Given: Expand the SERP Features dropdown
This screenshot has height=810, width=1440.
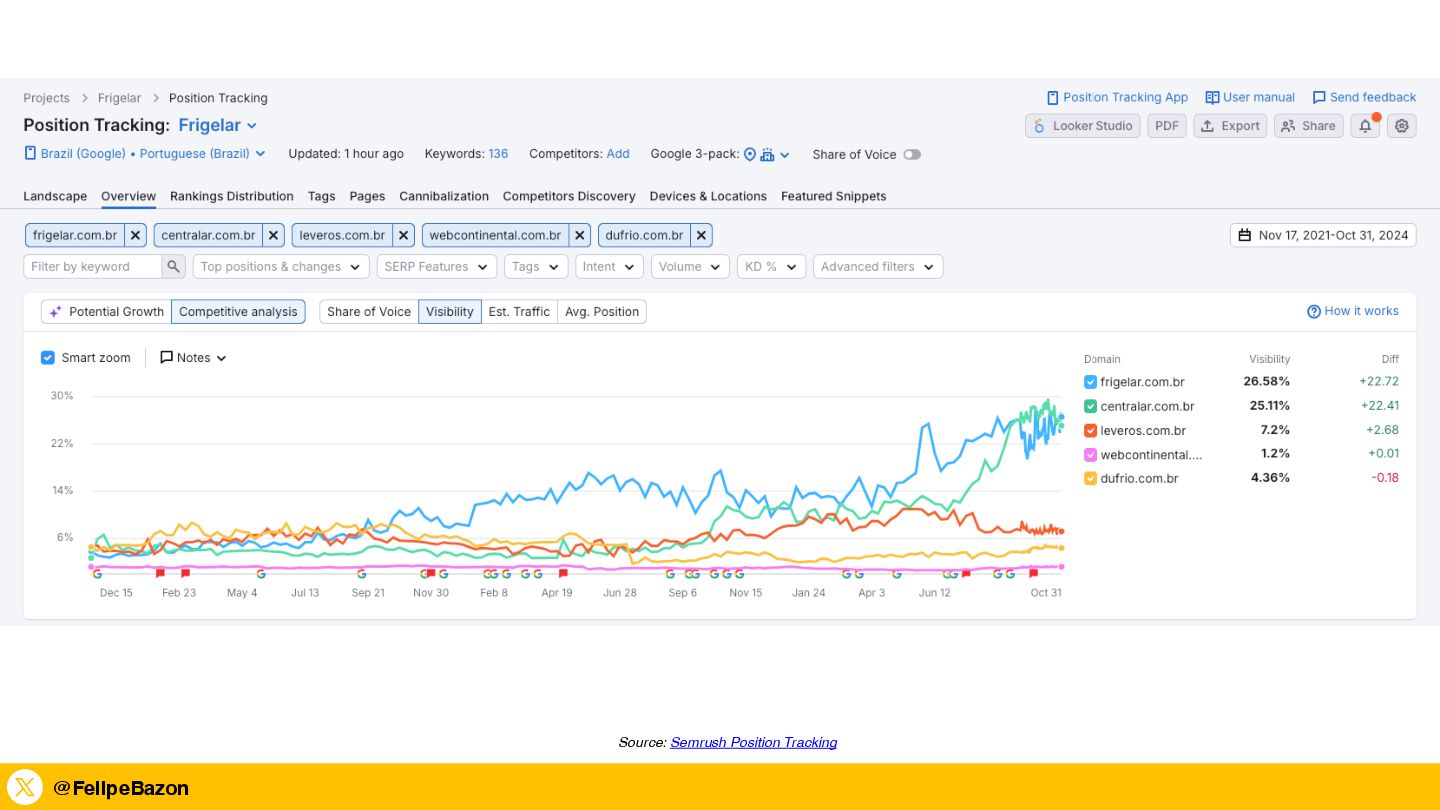Looking at the screenshot, I should coord(437,267).
